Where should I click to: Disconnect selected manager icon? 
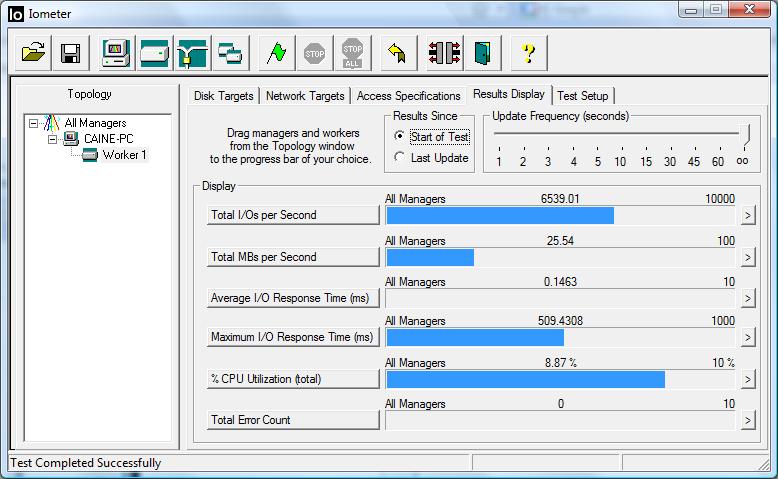(445, 53)
